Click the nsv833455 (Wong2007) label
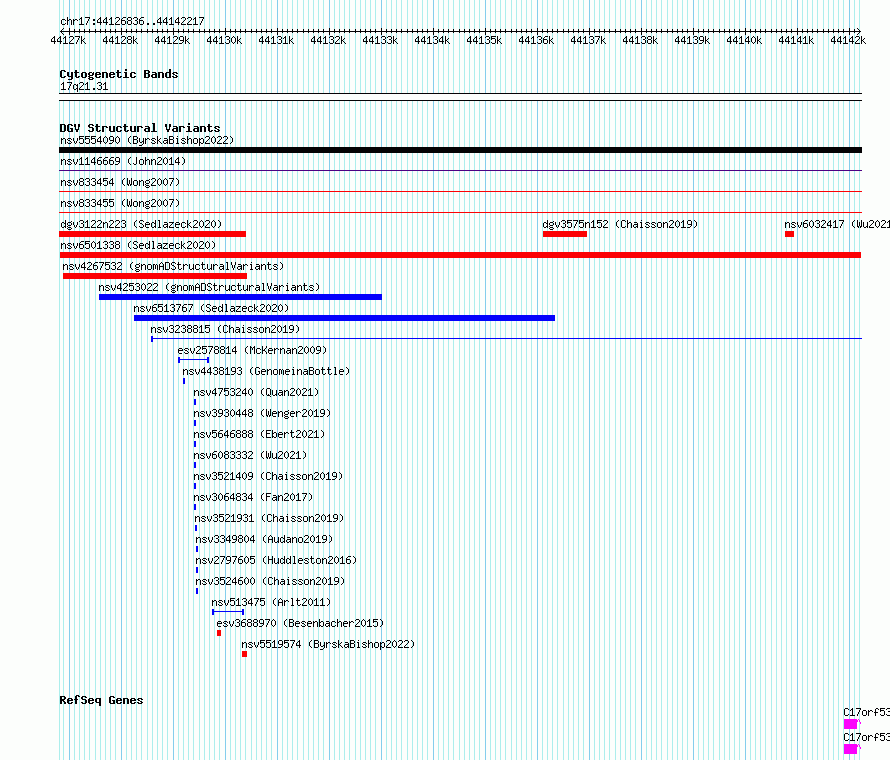 tap(120, 203)
